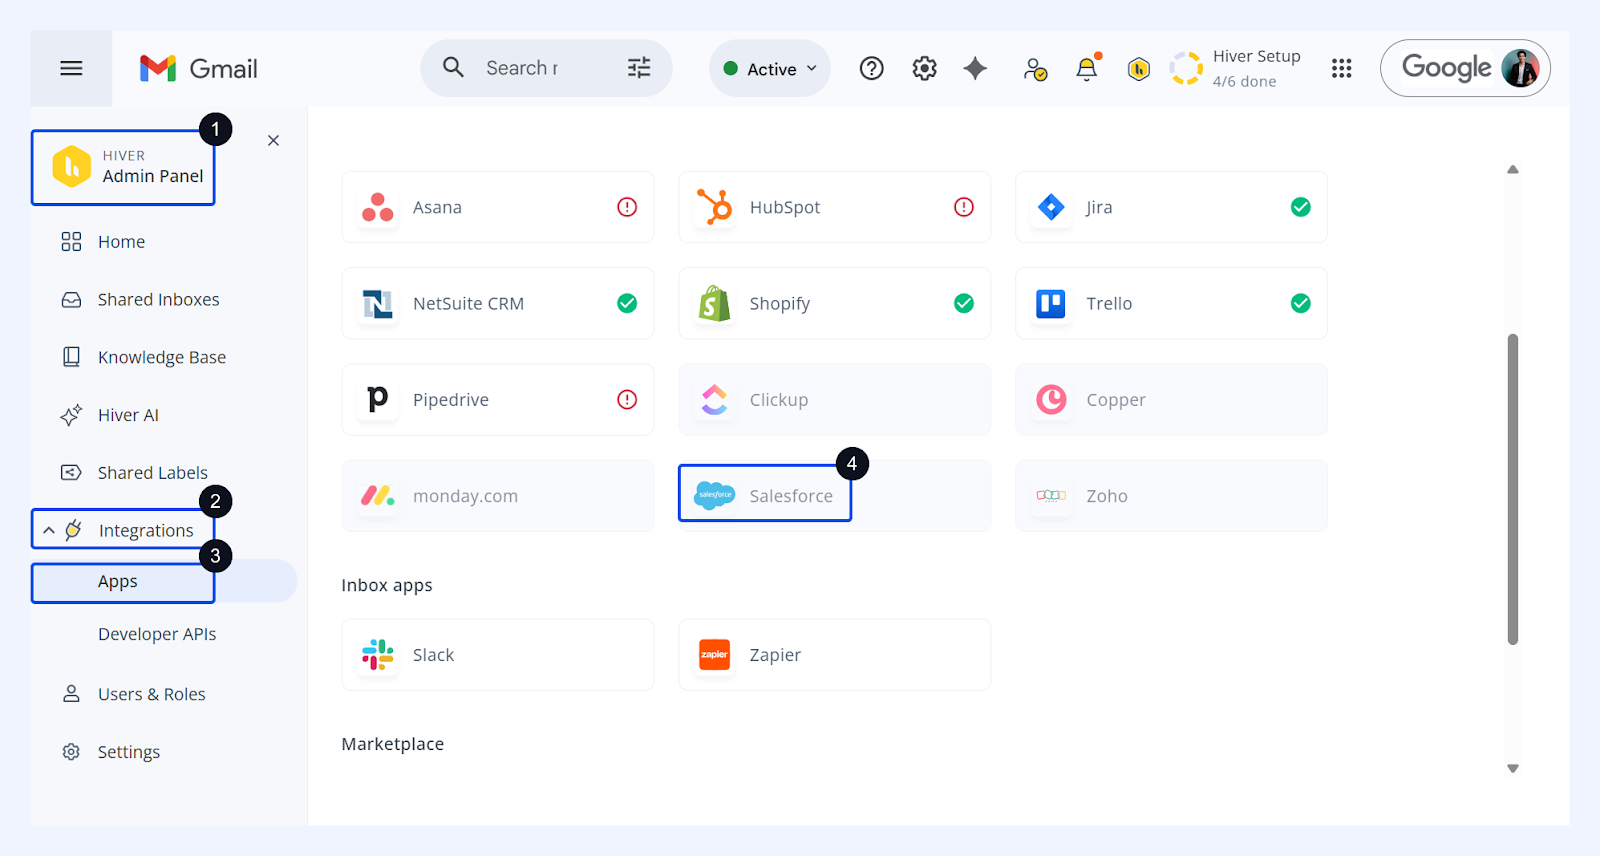
Task: Click the Google account profile picture
Action: (x=1520, y=68)
